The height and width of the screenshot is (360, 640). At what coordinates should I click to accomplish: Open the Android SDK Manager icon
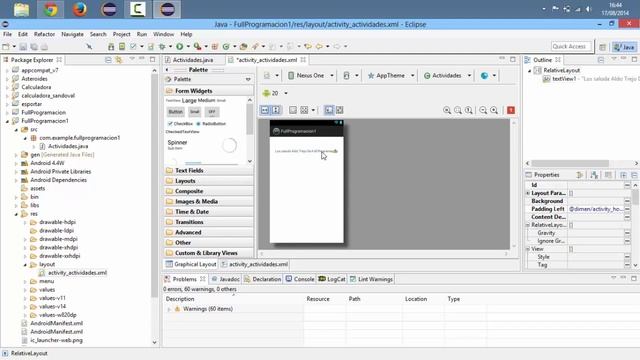pos(111,47)
